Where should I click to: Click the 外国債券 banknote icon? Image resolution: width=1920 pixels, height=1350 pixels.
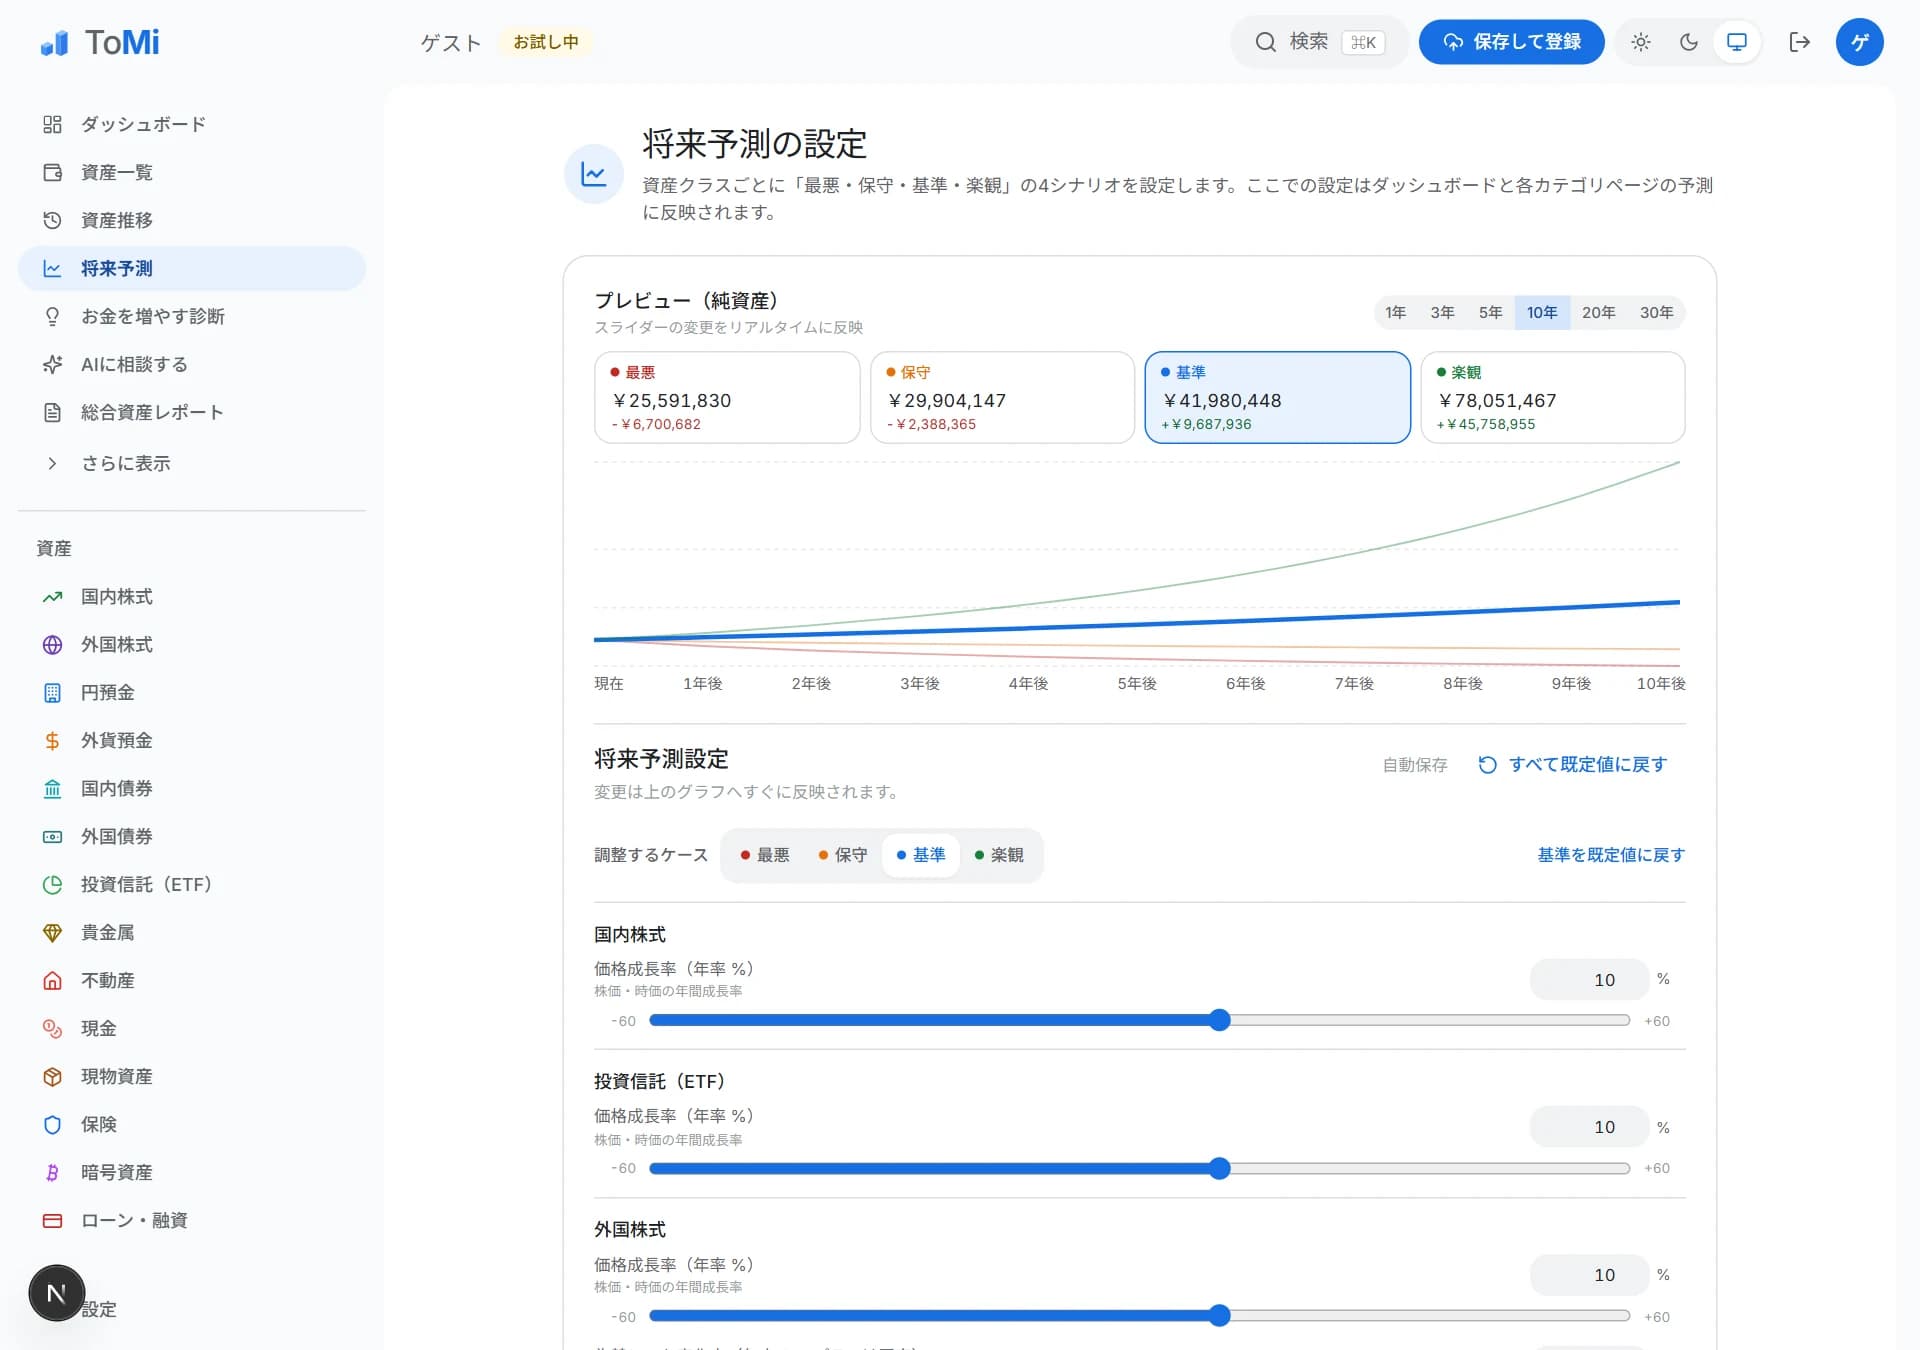52,837
